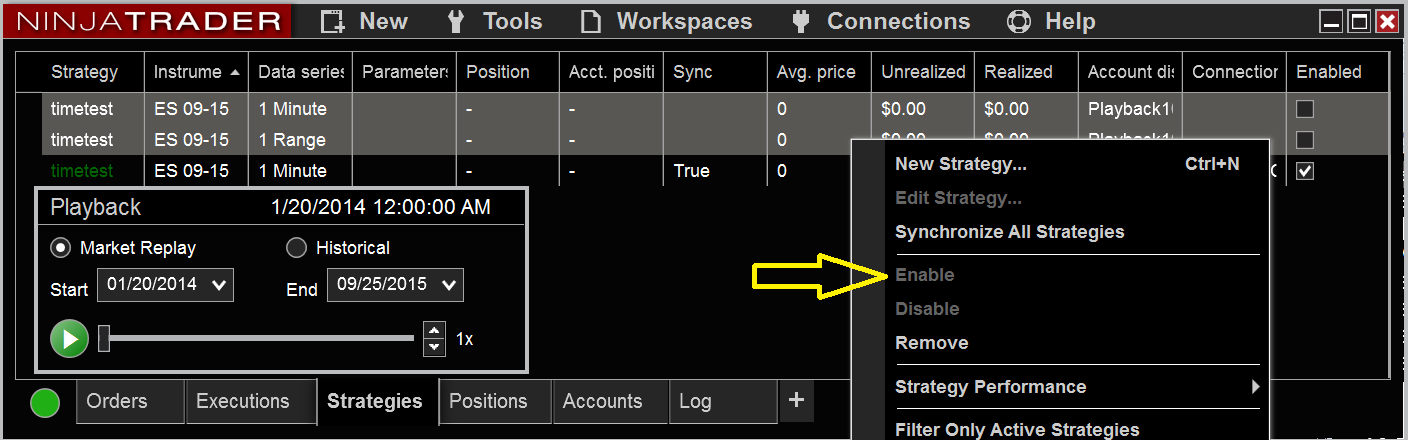This screenshot has height=440, width=1408.
Task: Start playback with the green play button
Action: click(x=70, y=339)
